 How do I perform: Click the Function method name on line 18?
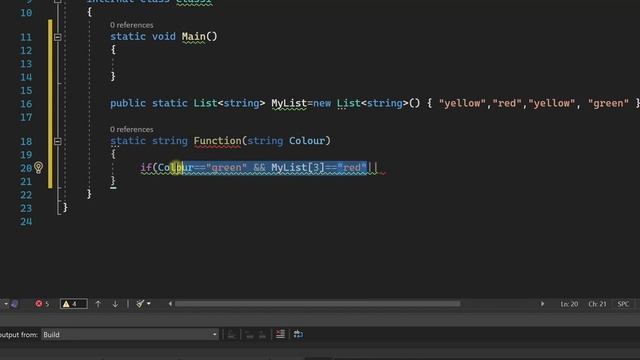pyautogui.click(x=217, y=141)
